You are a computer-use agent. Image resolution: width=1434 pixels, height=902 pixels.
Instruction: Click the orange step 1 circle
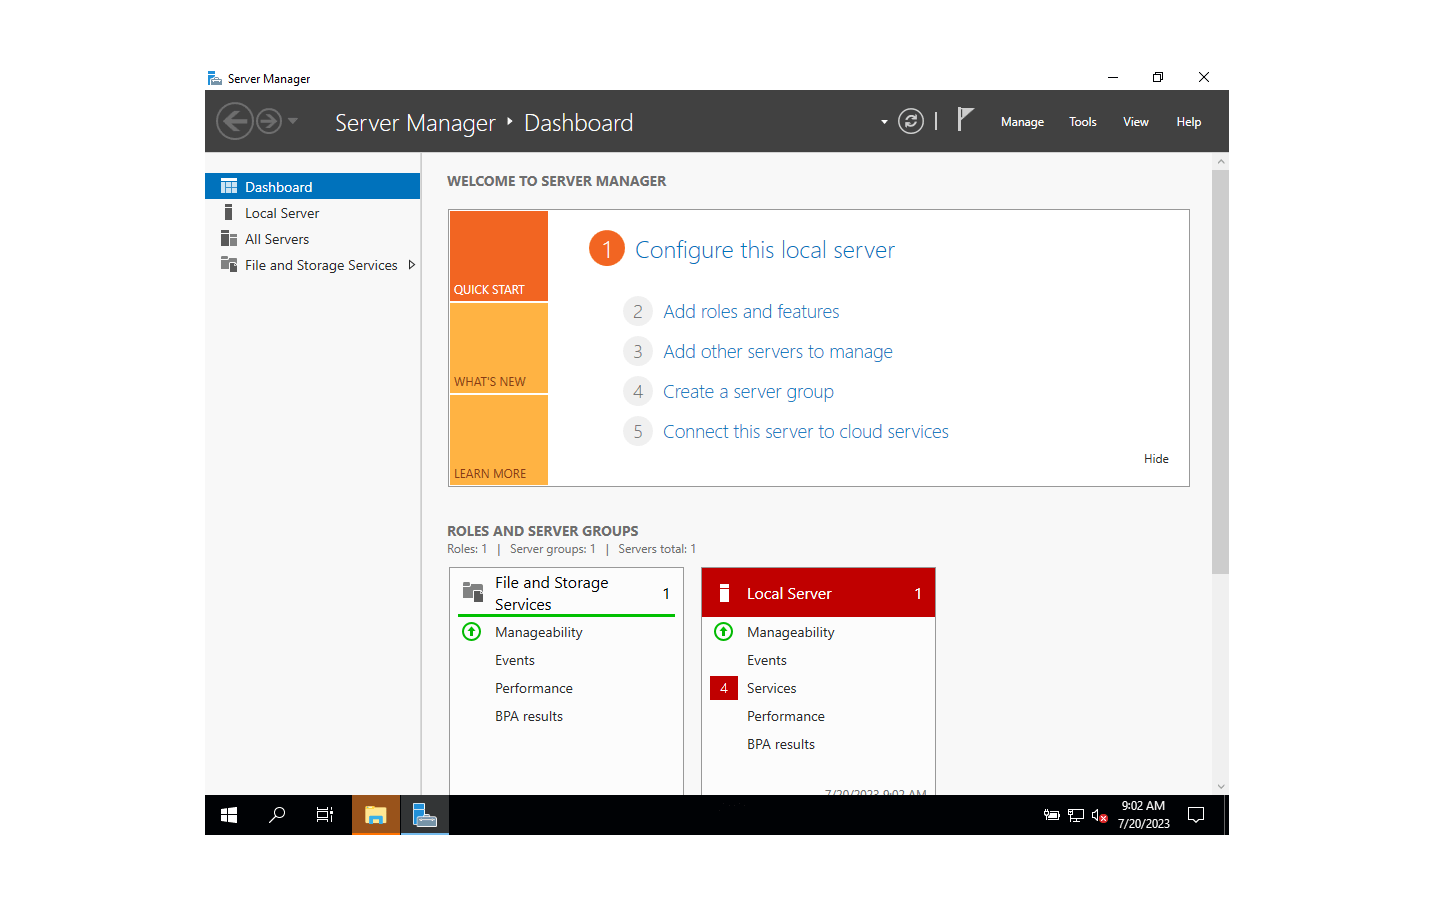607,248
